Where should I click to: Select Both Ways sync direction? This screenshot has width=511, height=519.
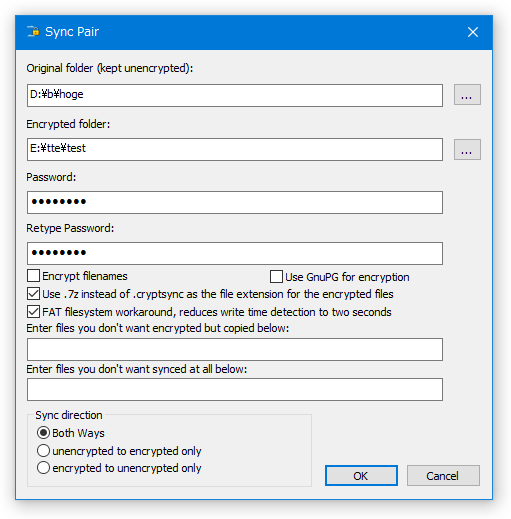[x=43, y=433]
